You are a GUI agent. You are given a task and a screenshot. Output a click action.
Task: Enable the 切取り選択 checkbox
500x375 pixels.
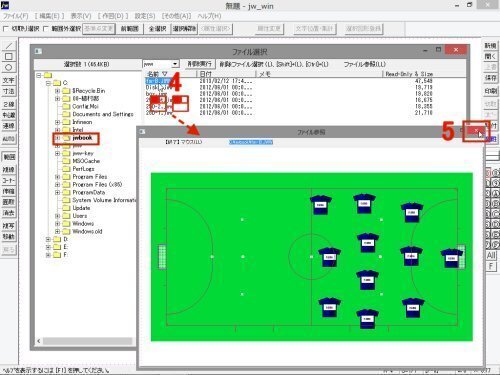(x=5, y=29)
